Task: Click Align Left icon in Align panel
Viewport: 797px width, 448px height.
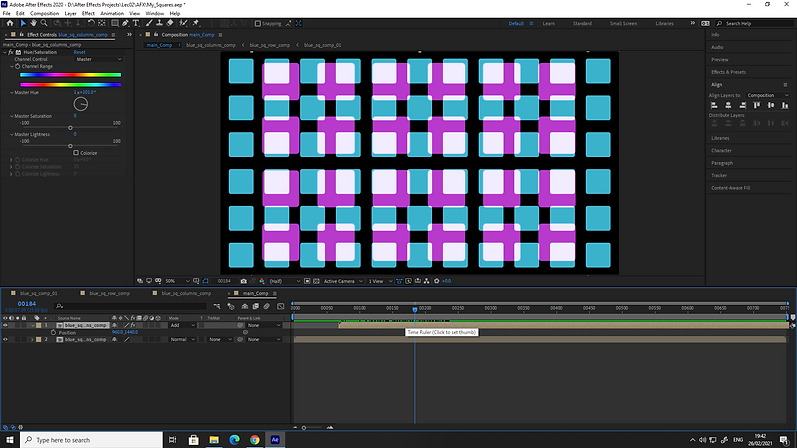Action: [714, 105]
